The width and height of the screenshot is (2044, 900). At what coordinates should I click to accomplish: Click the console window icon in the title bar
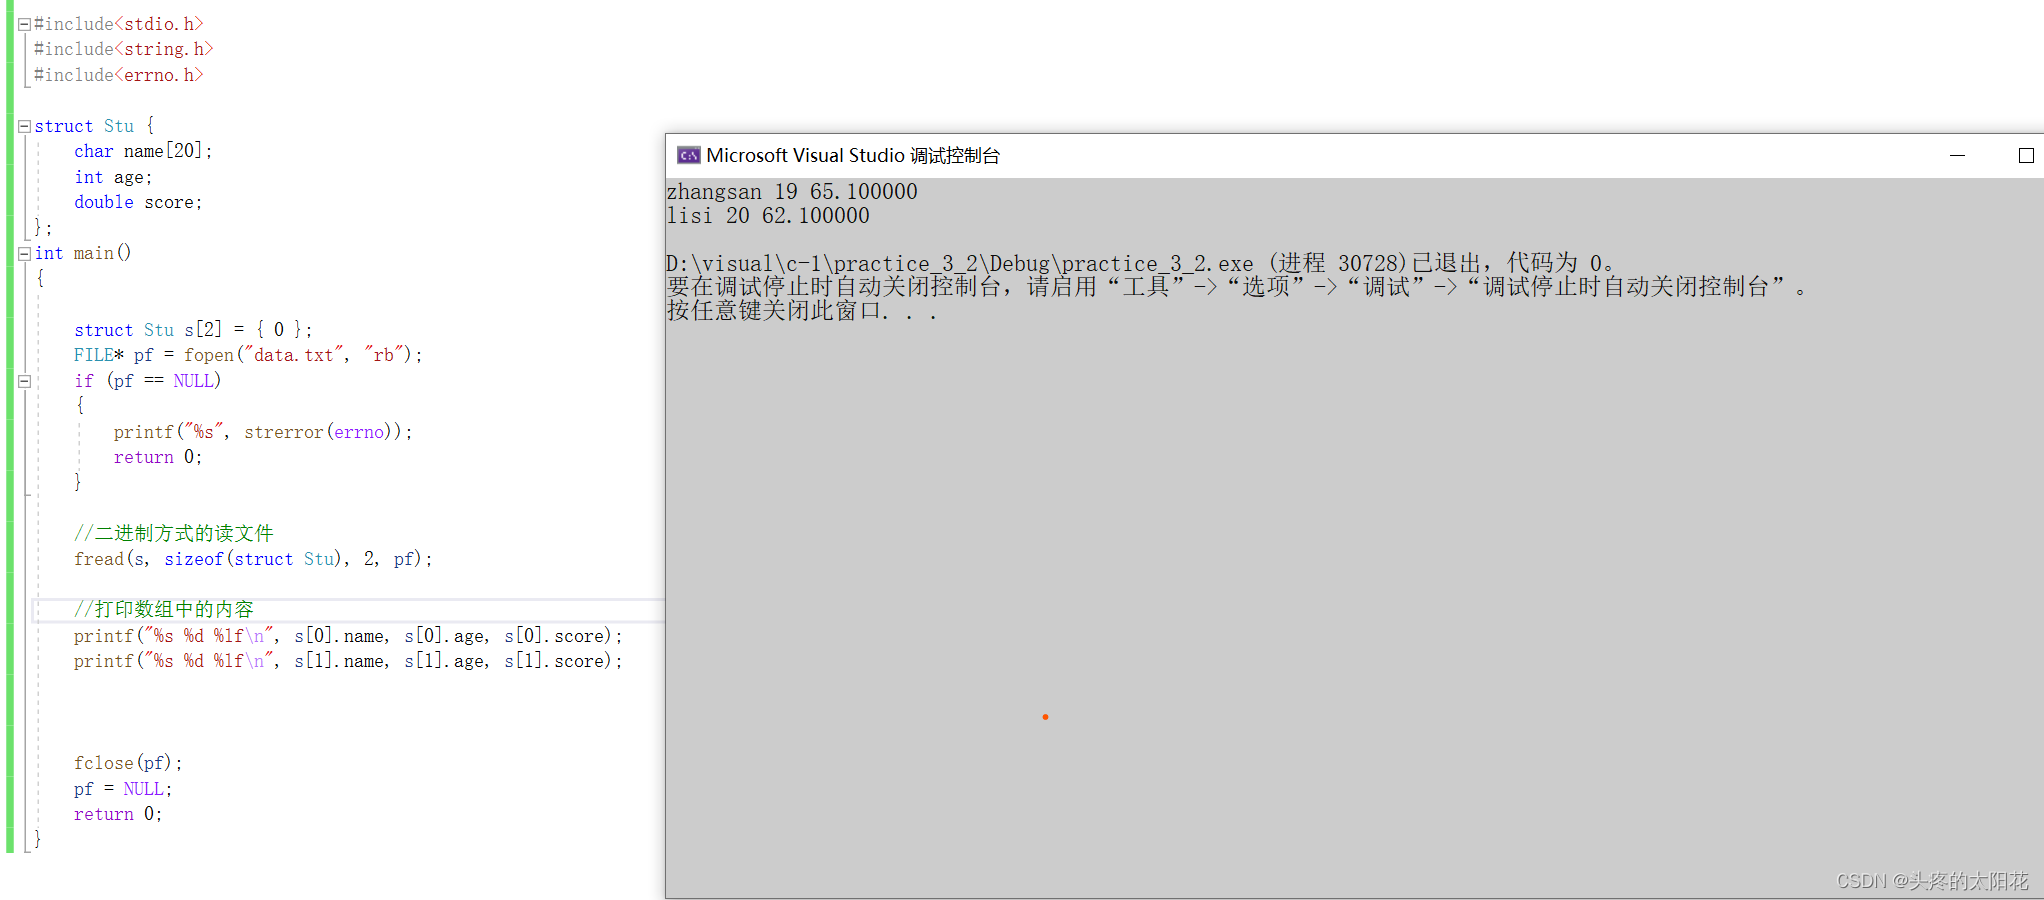click(688, 155)
